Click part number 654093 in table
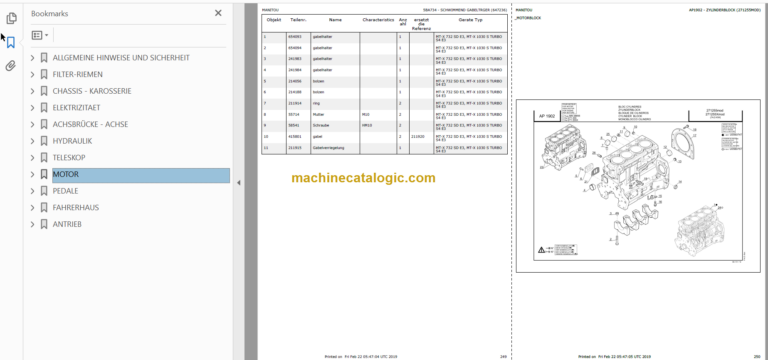This screenshot has width=768, height=360. [294, 37]
